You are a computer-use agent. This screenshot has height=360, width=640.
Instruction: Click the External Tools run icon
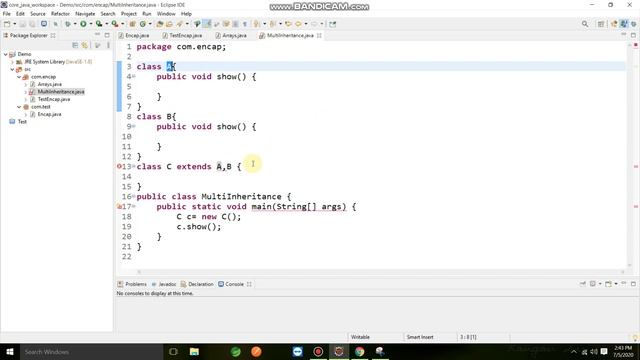click(x=115, y=24)
